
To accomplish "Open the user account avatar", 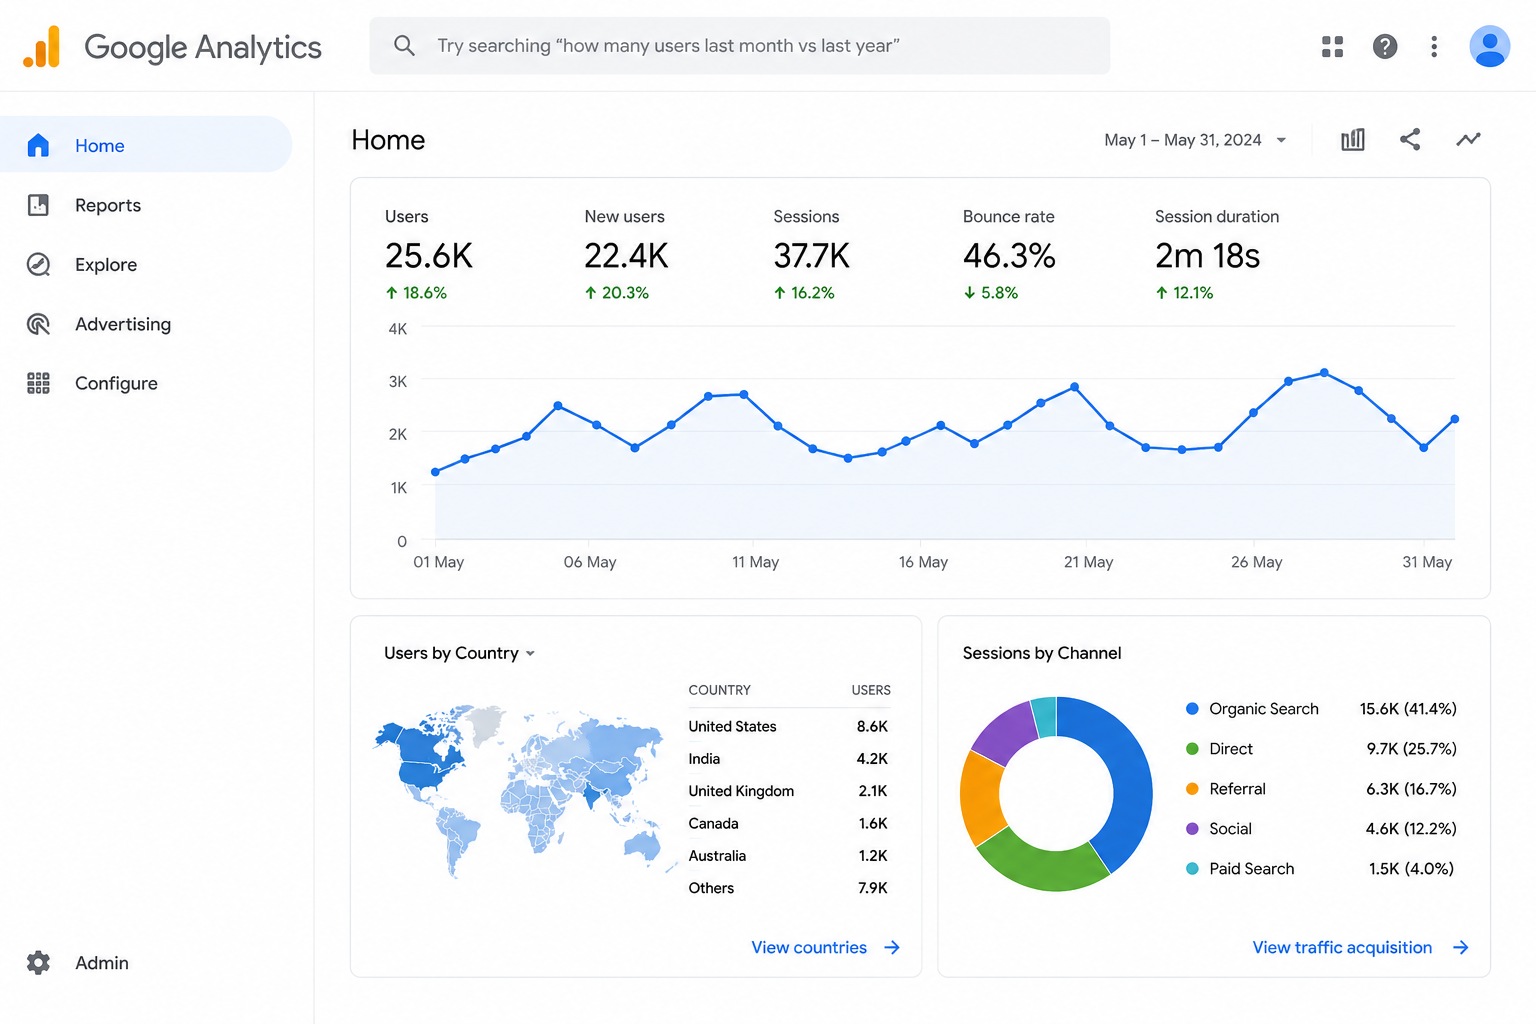I will click(1490, 46).
